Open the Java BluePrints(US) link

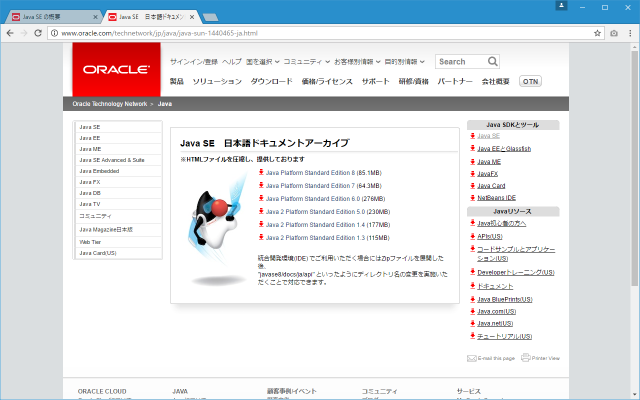click(x=505, y=300)
